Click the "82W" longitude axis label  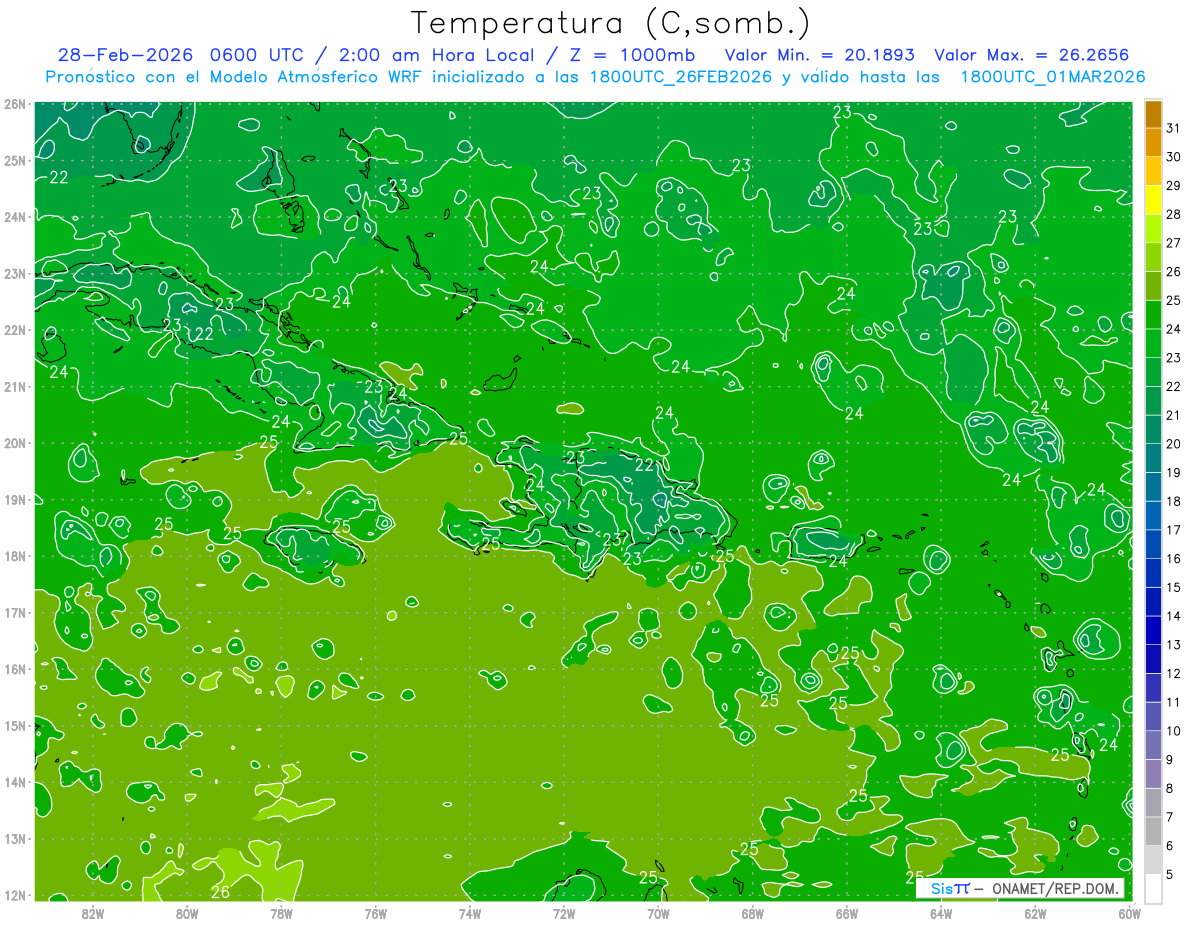92,912
